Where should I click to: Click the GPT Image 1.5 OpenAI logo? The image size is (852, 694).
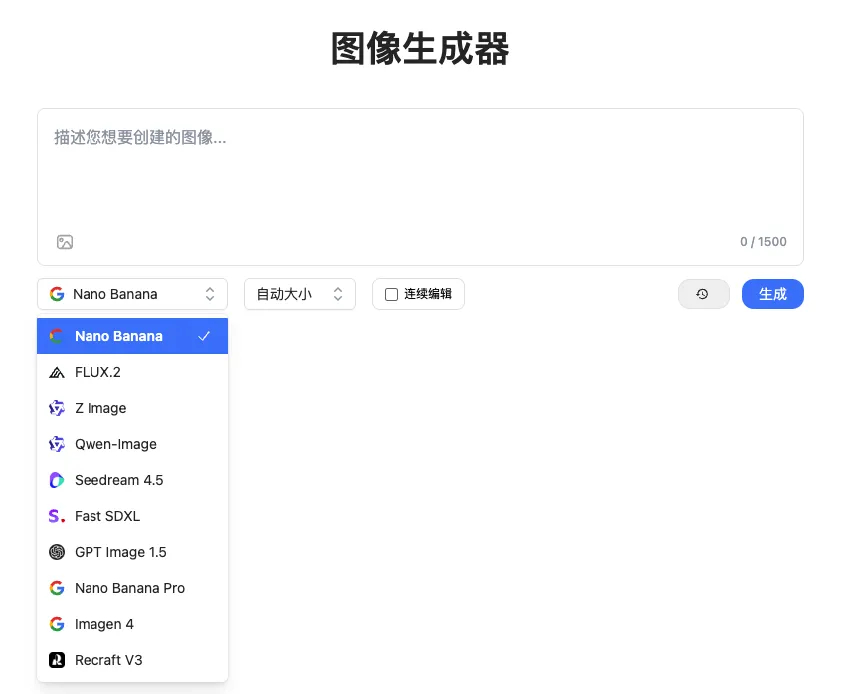point(57,552)
